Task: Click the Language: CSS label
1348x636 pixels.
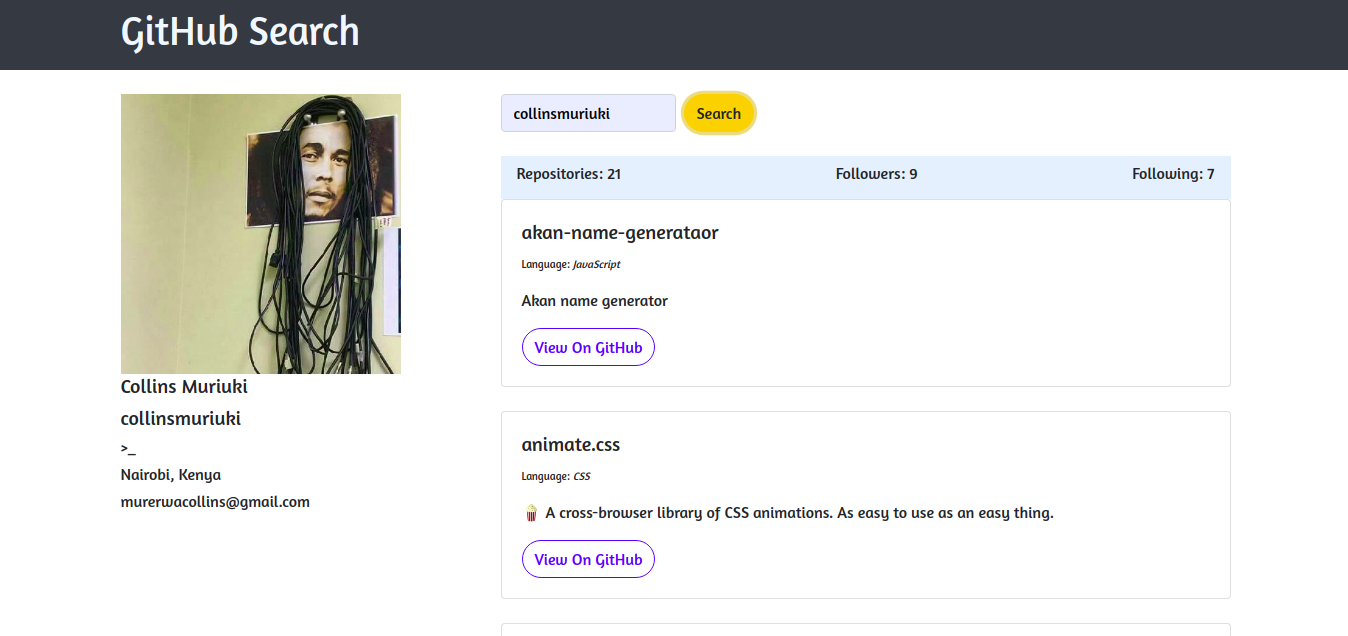Action: point(556,477)
